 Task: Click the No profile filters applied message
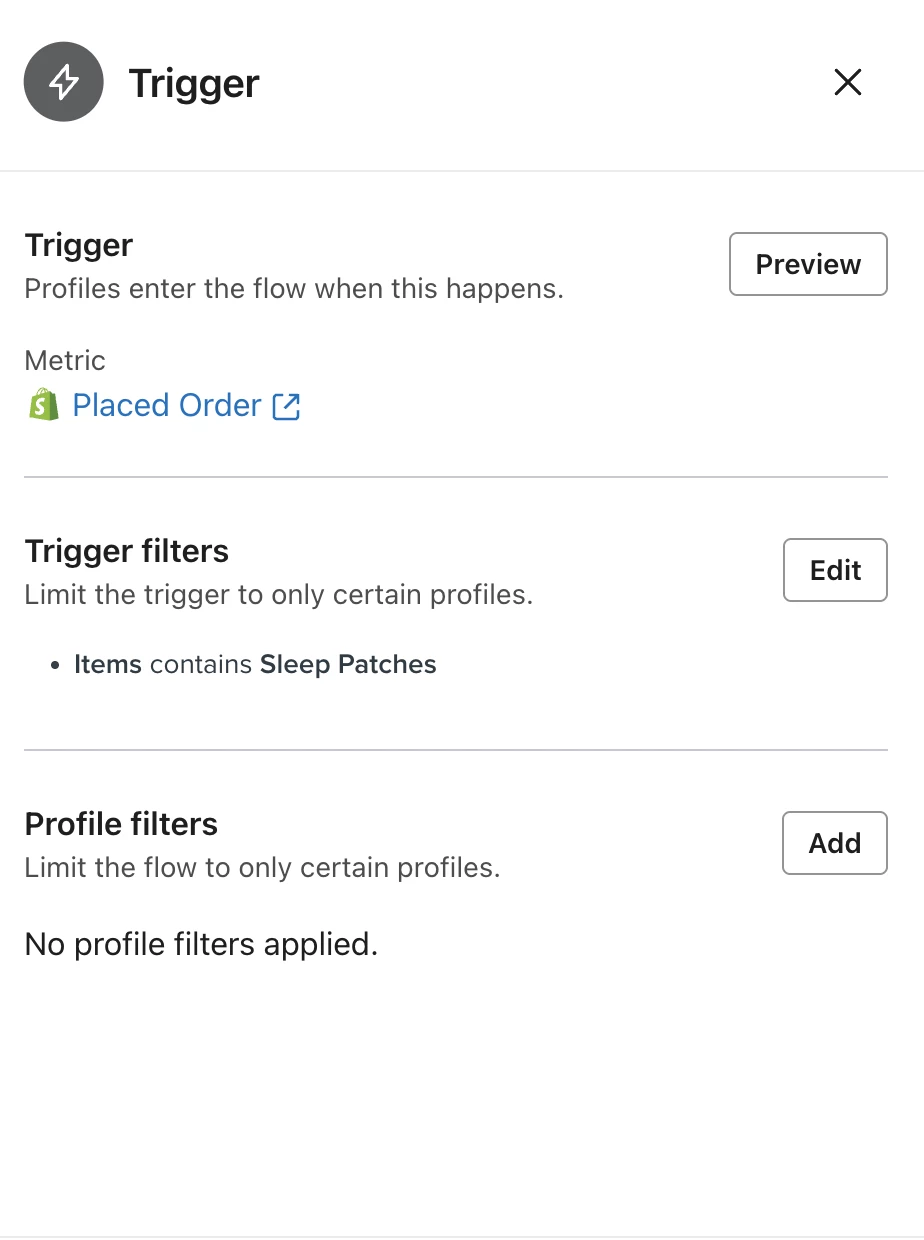(x=201, y=944)
